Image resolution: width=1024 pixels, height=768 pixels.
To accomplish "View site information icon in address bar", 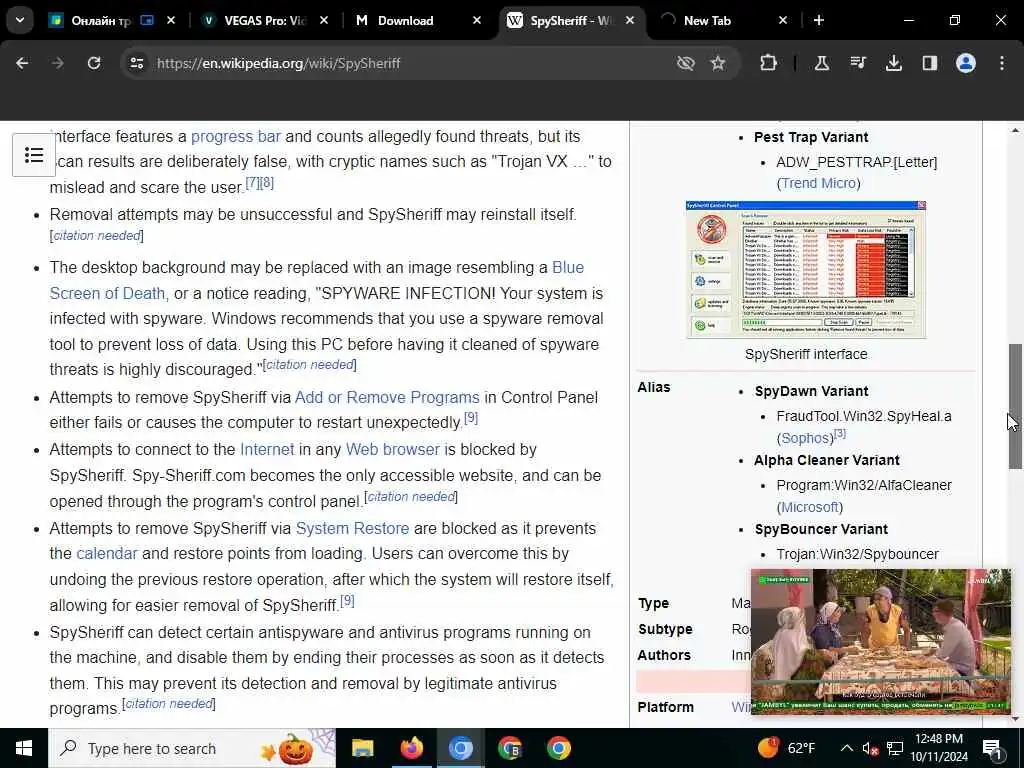I will pyautogui.click(x=137, y=63).
